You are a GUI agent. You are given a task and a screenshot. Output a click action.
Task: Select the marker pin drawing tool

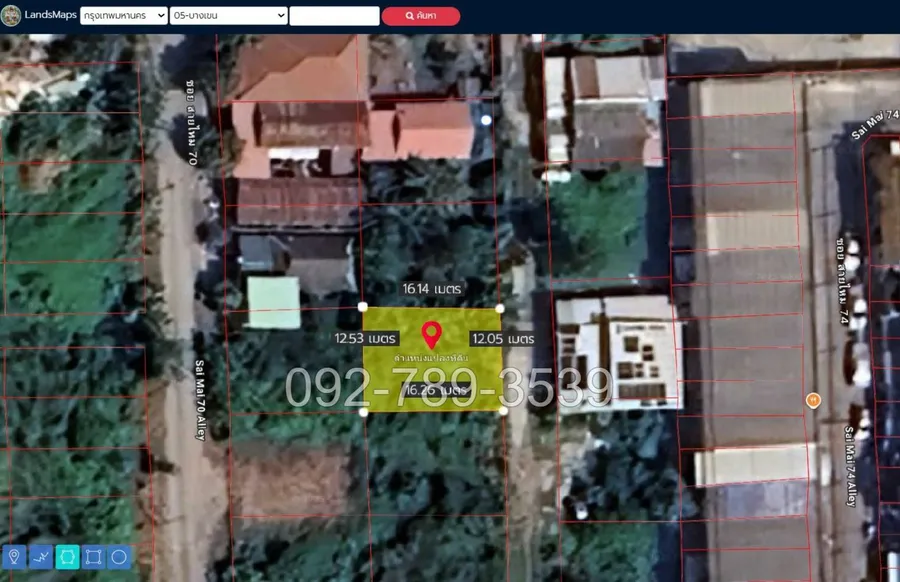(x=15, y=557)
